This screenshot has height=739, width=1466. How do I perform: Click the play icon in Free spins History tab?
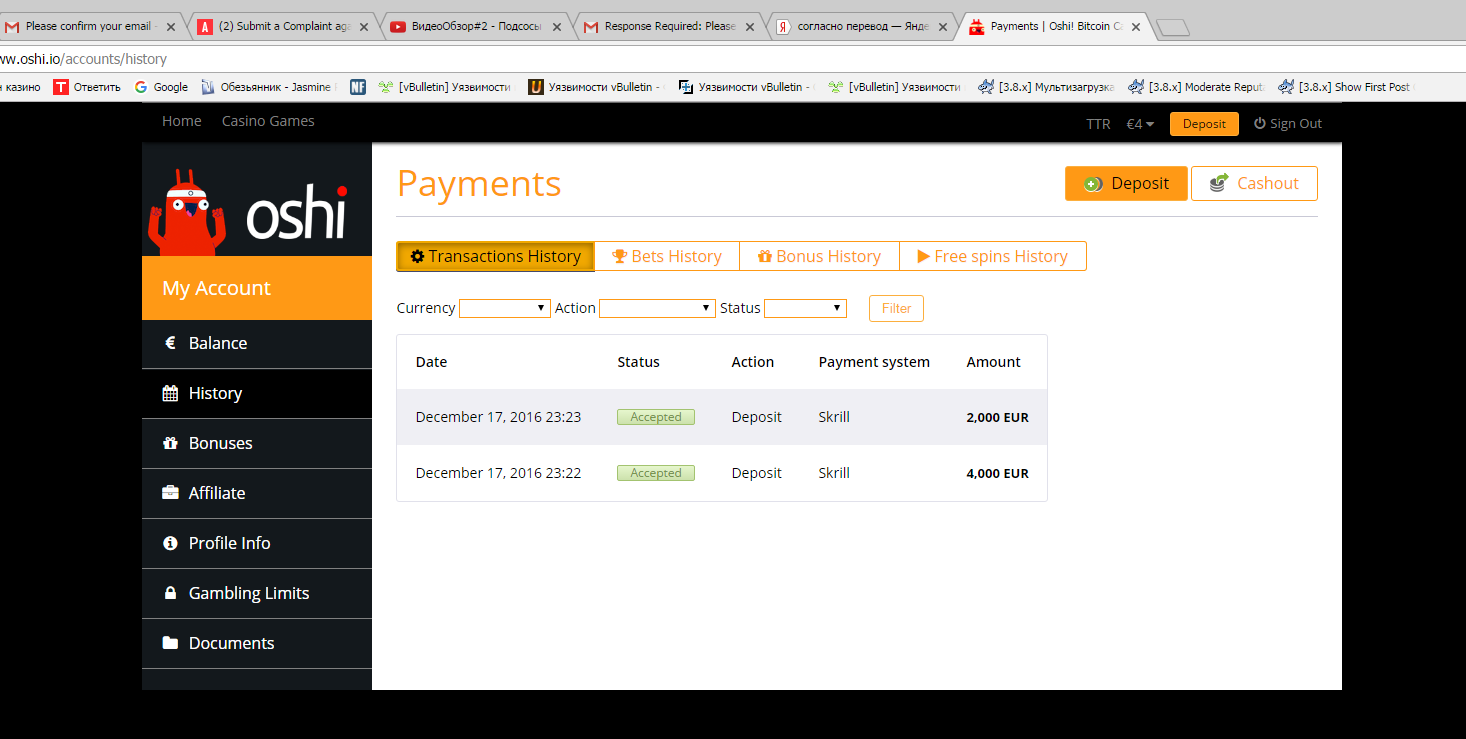click(x=924, y=256)
